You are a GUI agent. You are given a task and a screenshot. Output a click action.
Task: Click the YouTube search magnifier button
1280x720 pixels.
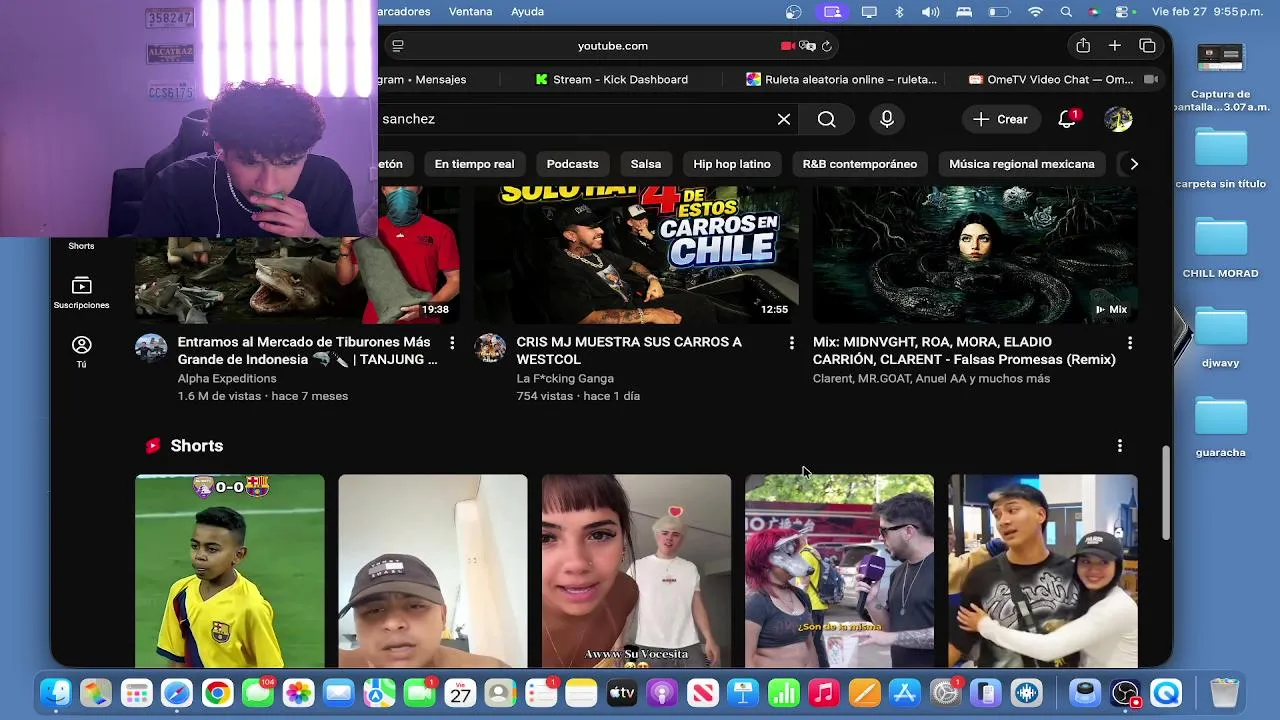click(826, 119)
